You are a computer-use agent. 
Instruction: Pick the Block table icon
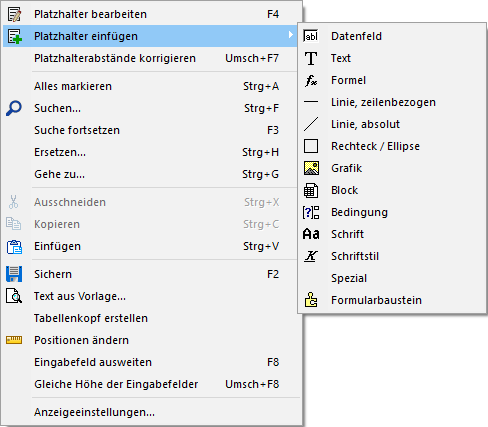(x=311, y=190)
